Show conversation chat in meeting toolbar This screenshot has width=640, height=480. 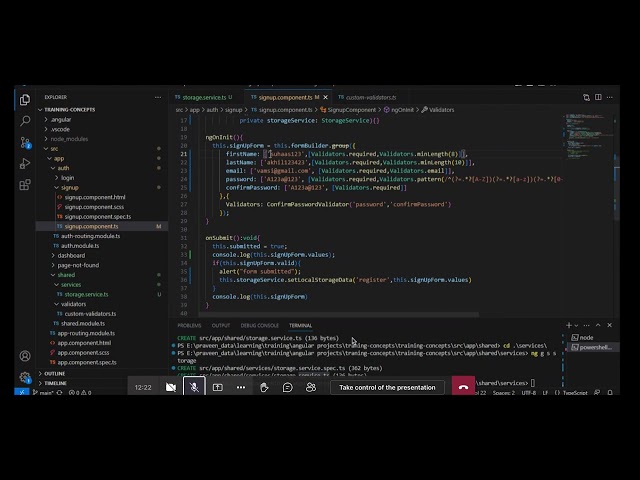tap(287, 387)
